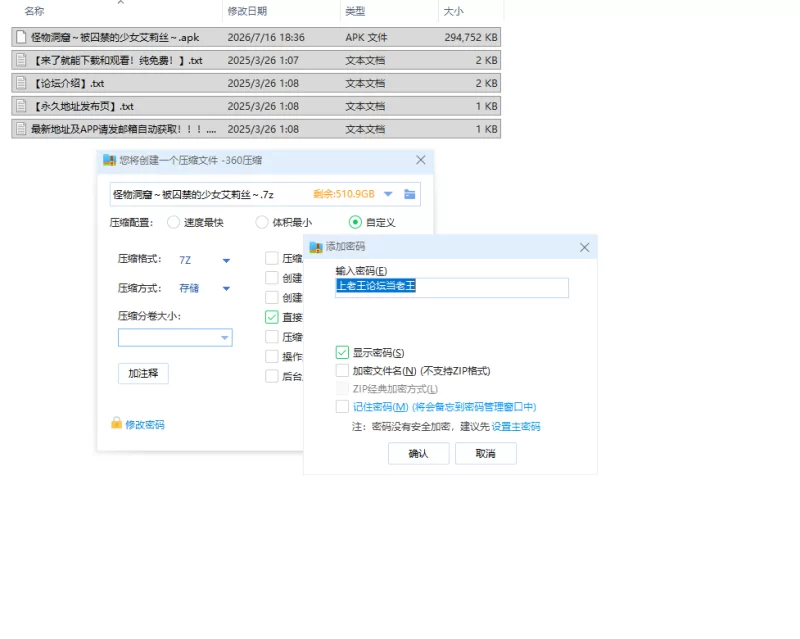Click the sort arrow above the 名称 column
Image resolution: width=800 pixels, height=639 pixels.
[120, 3]
